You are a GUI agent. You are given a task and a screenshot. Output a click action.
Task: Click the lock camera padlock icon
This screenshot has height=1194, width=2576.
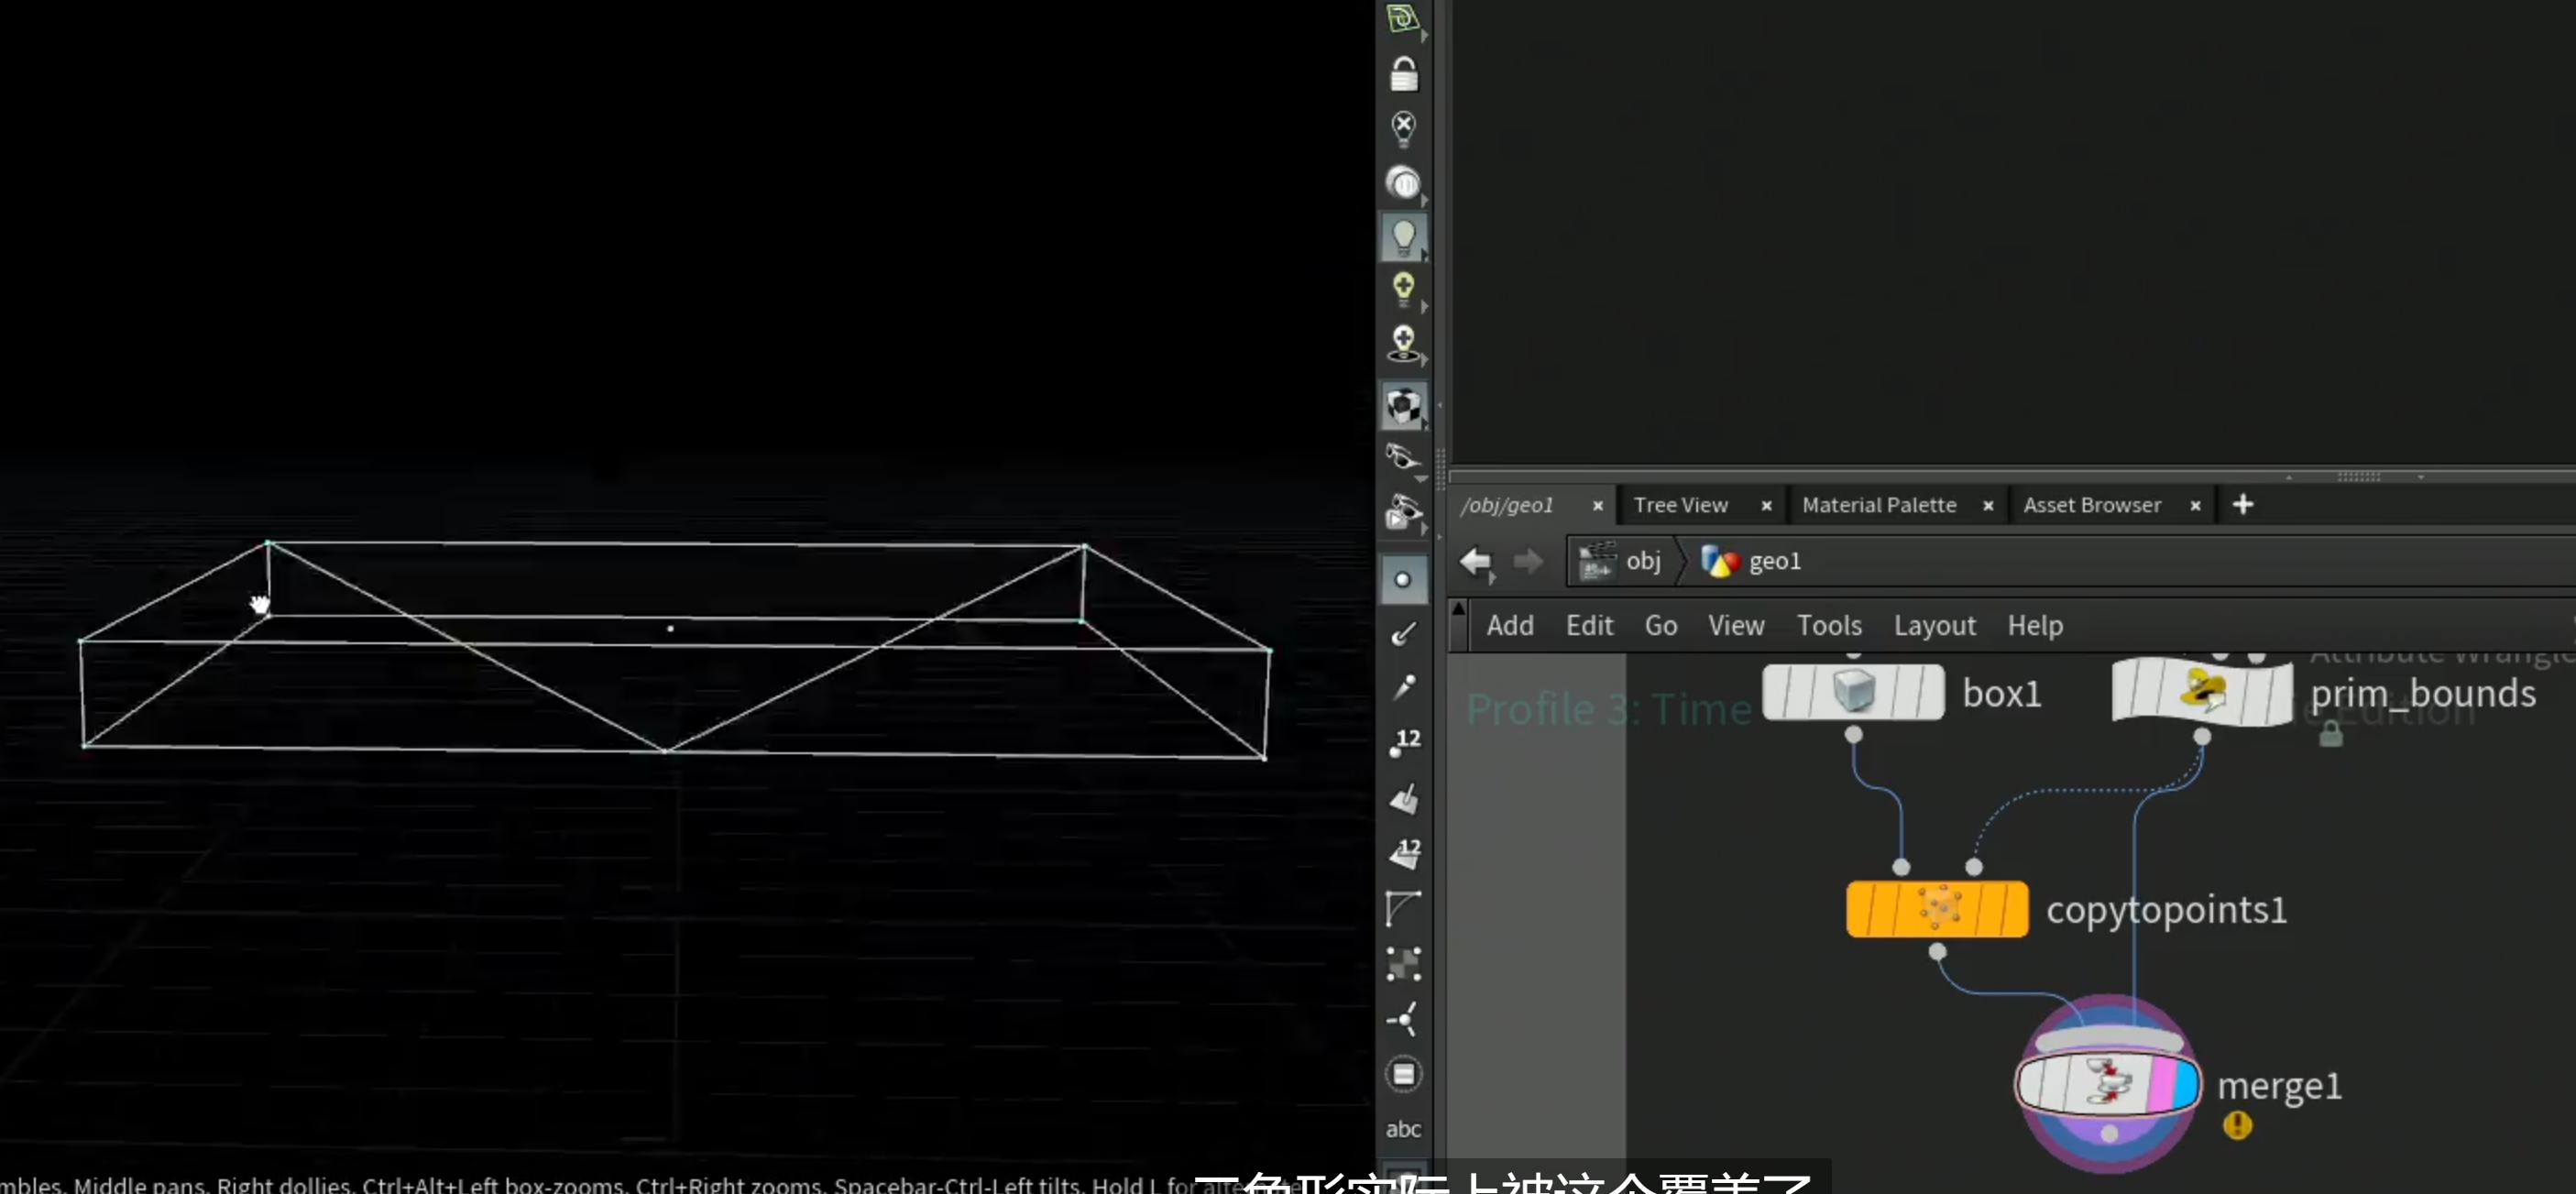pyautogui.click(x=1403, y=75)
